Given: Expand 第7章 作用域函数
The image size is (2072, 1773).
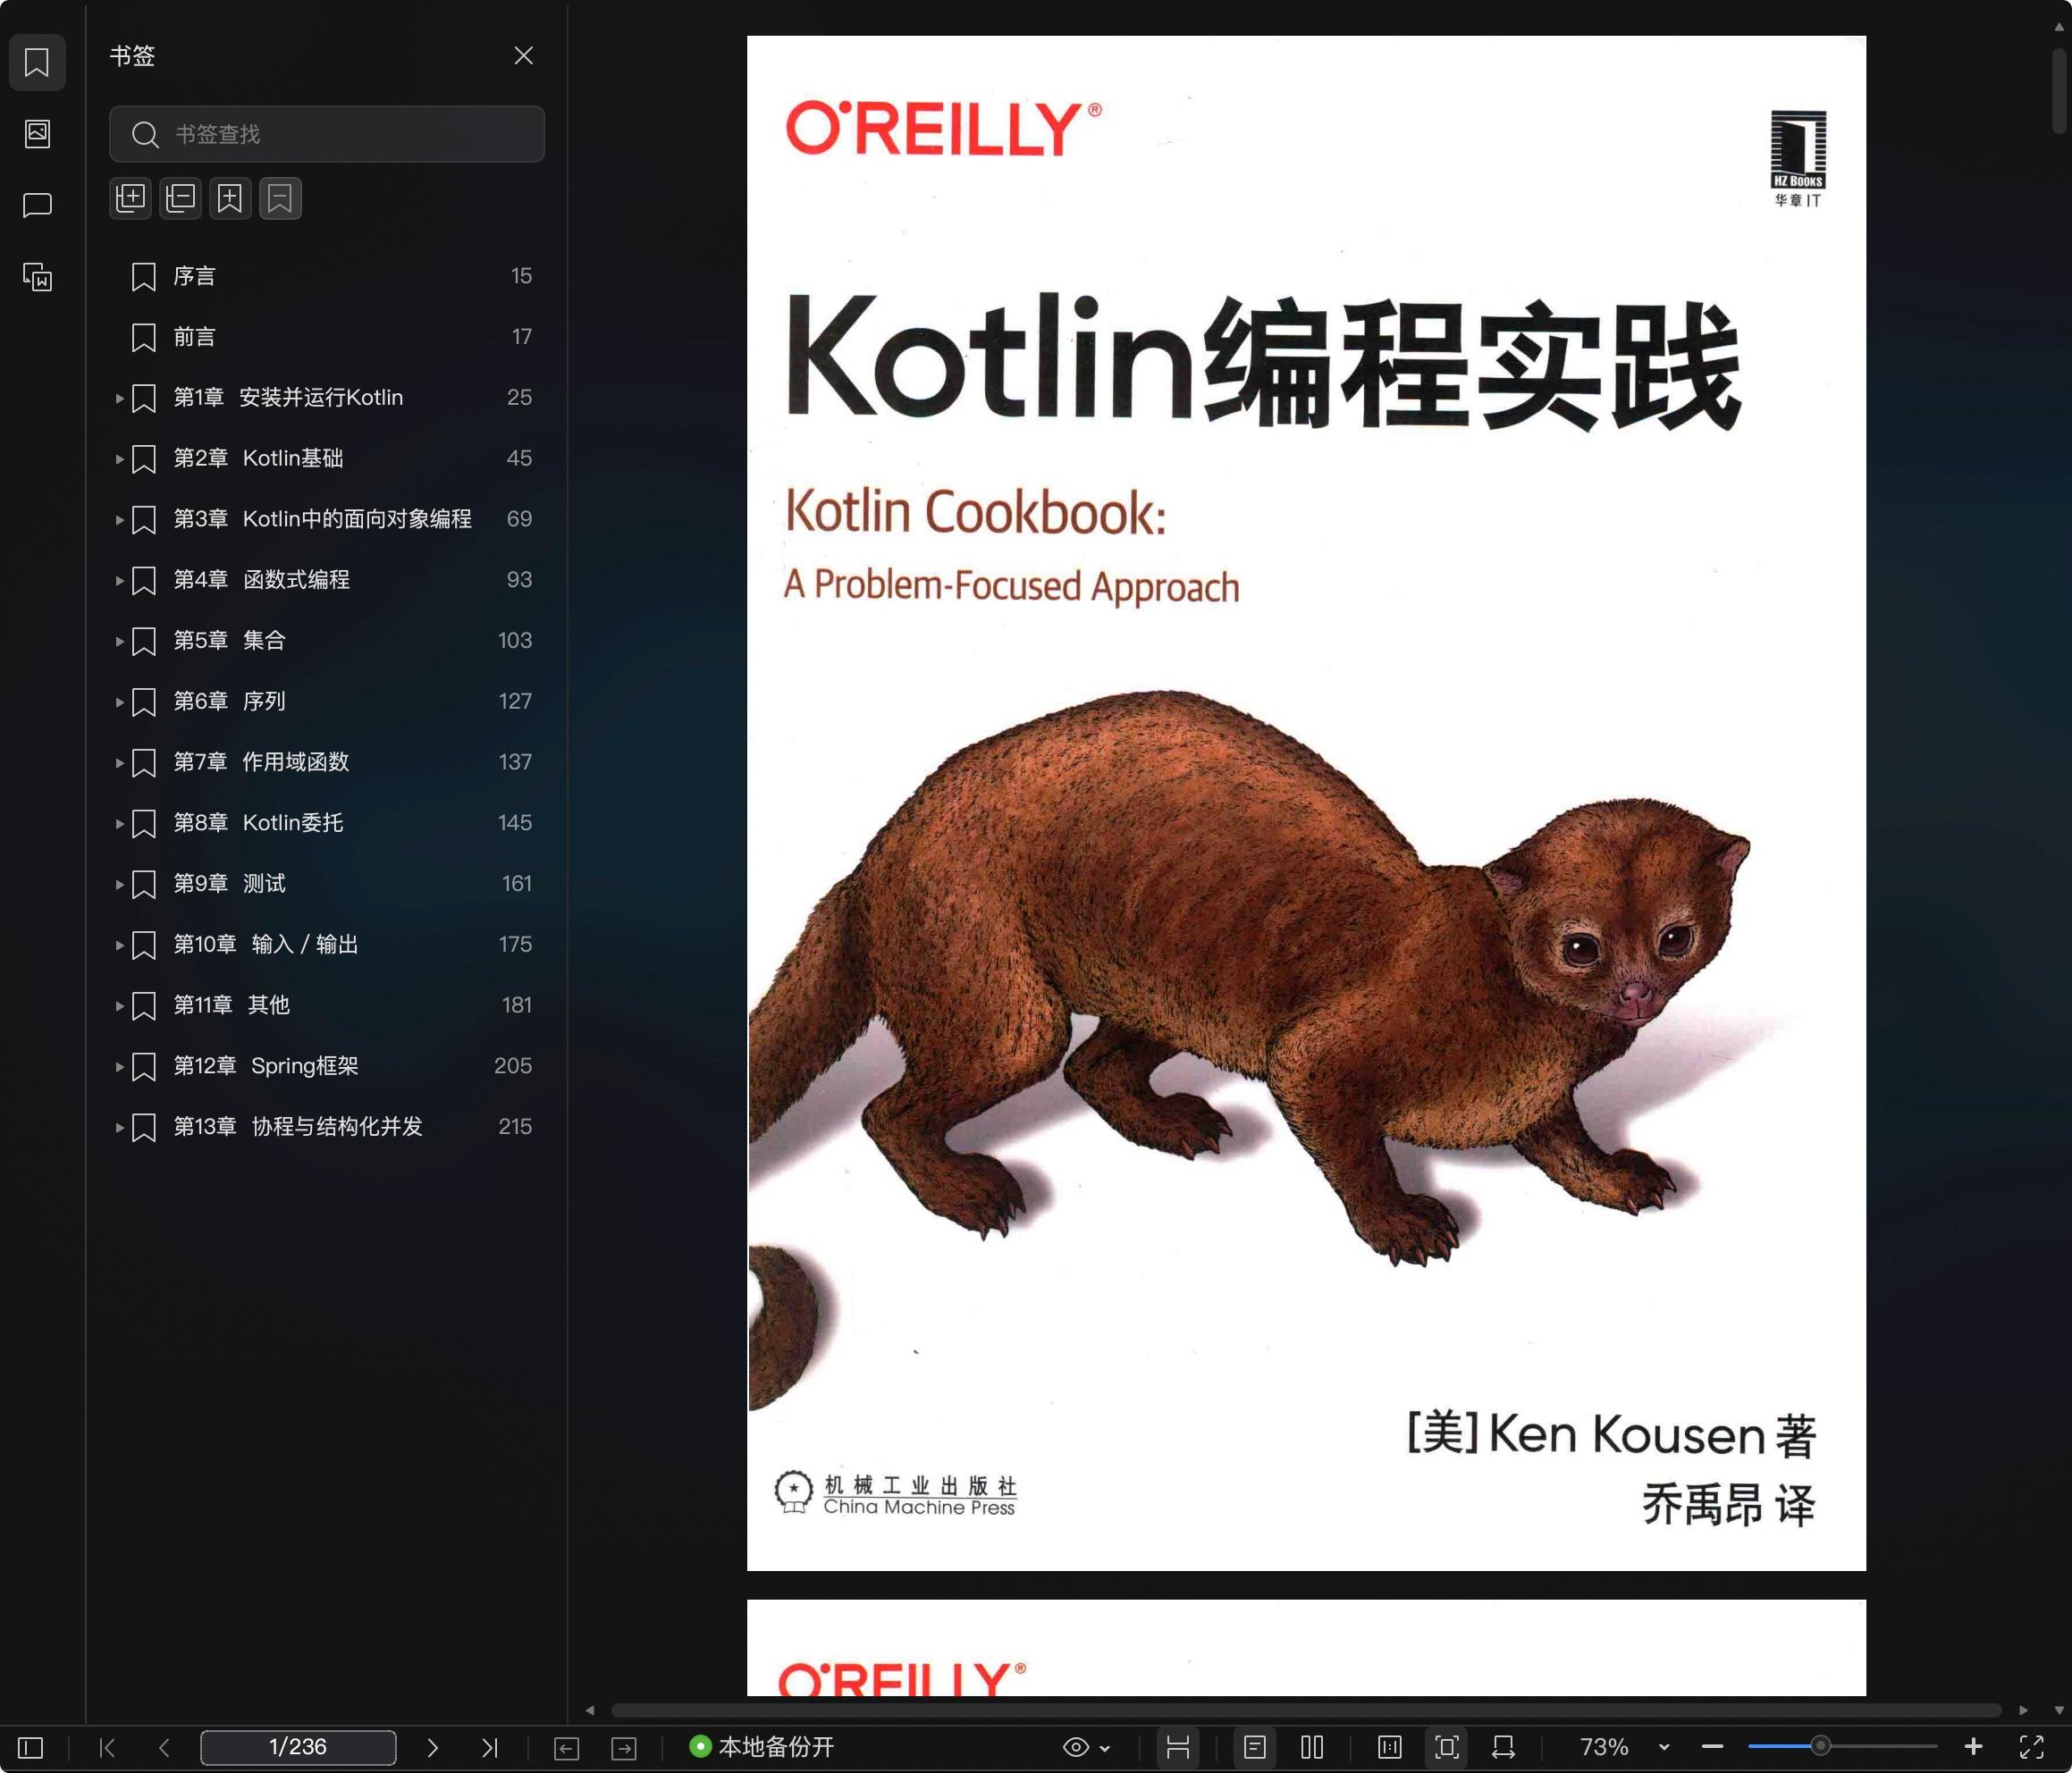Looking at the screenshot, I should [x=119, y=763].
